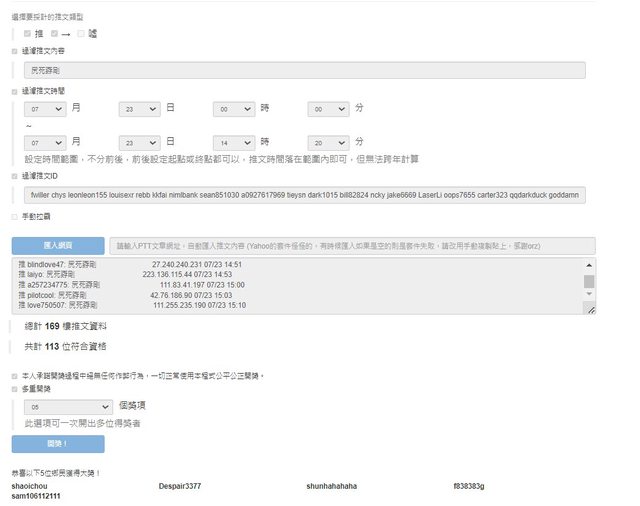Expand the number of prizes dropdown

[x=68, y=407]
